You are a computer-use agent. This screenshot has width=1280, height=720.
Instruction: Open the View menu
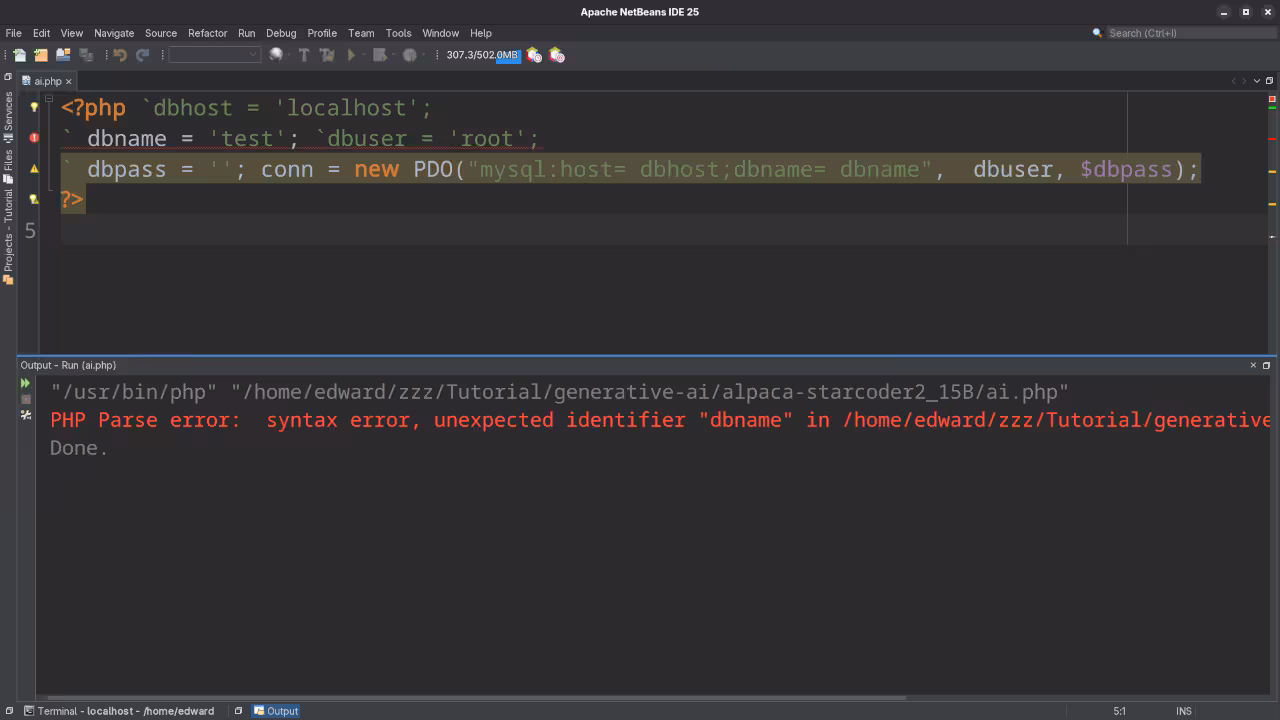pos(72,33)
